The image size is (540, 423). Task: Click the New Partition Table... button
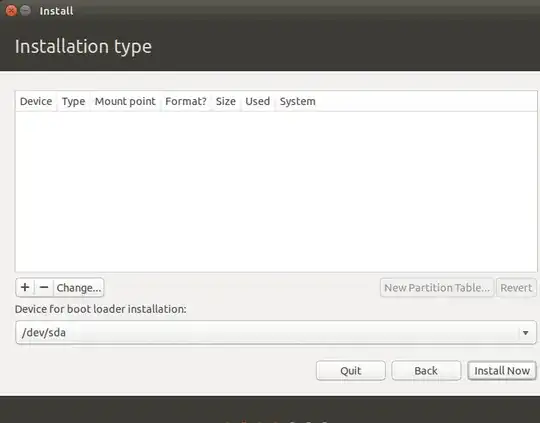(x=437, y=288)
